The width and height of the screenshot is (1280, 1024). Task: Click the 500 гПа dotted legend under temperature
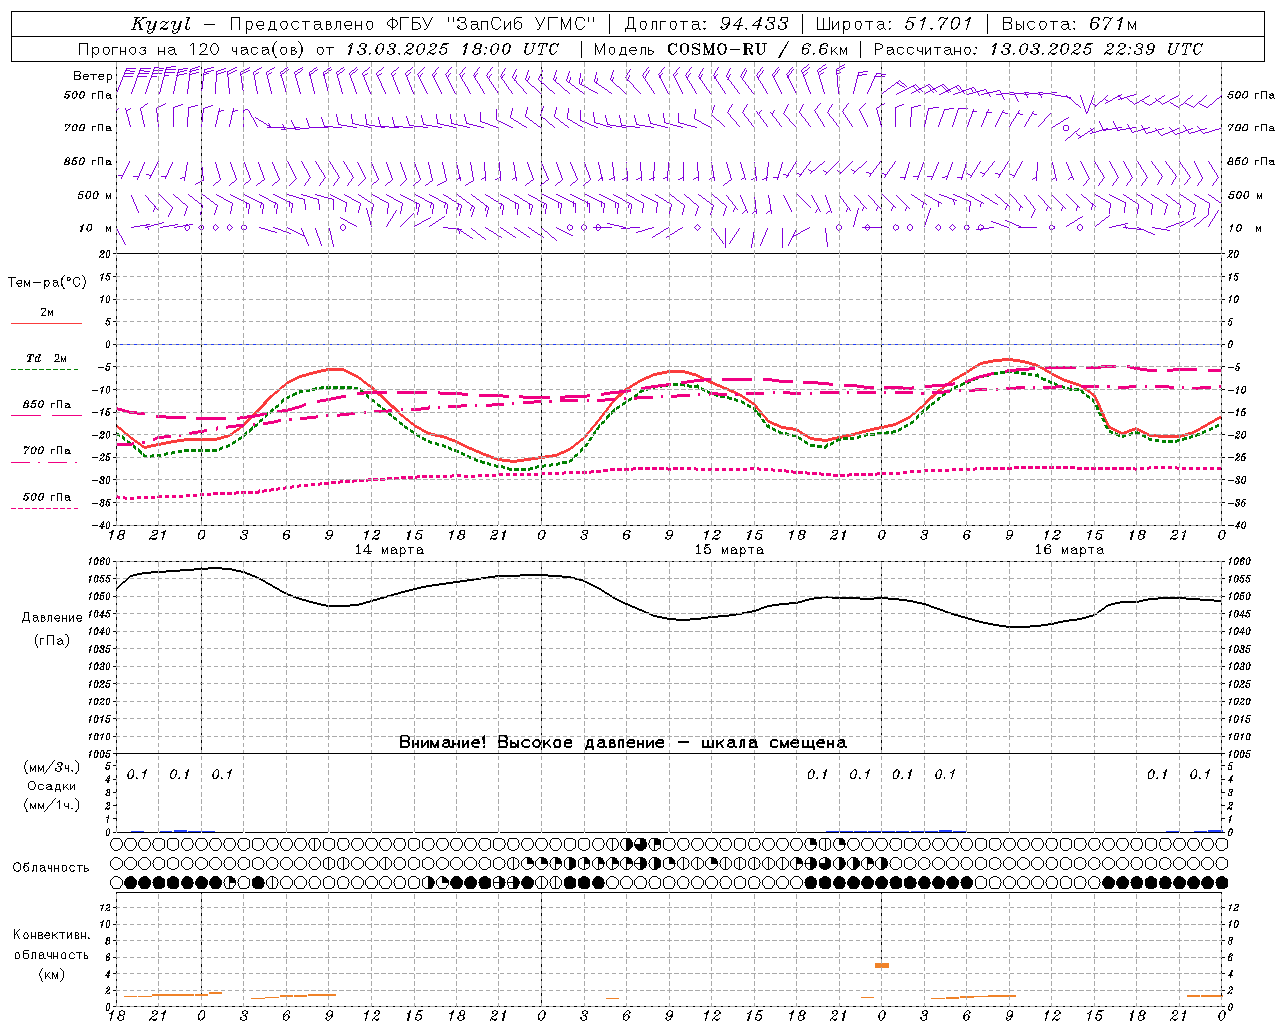46,508
